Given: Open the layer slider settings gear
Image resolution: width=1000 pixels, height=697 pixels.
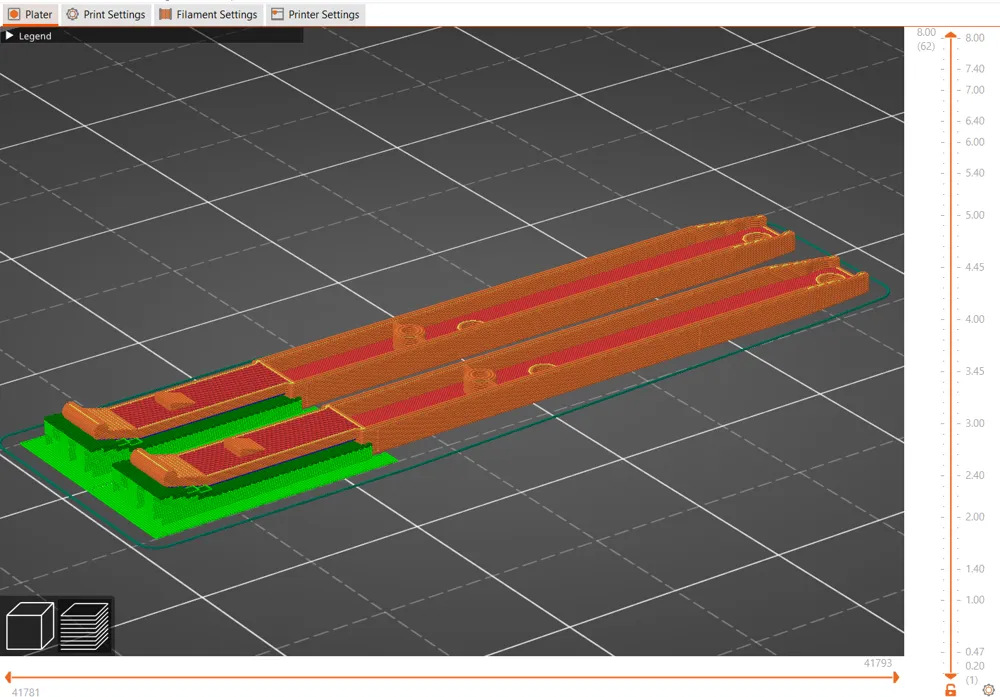Looking at the screenshot, I should [x=989, y=690].
